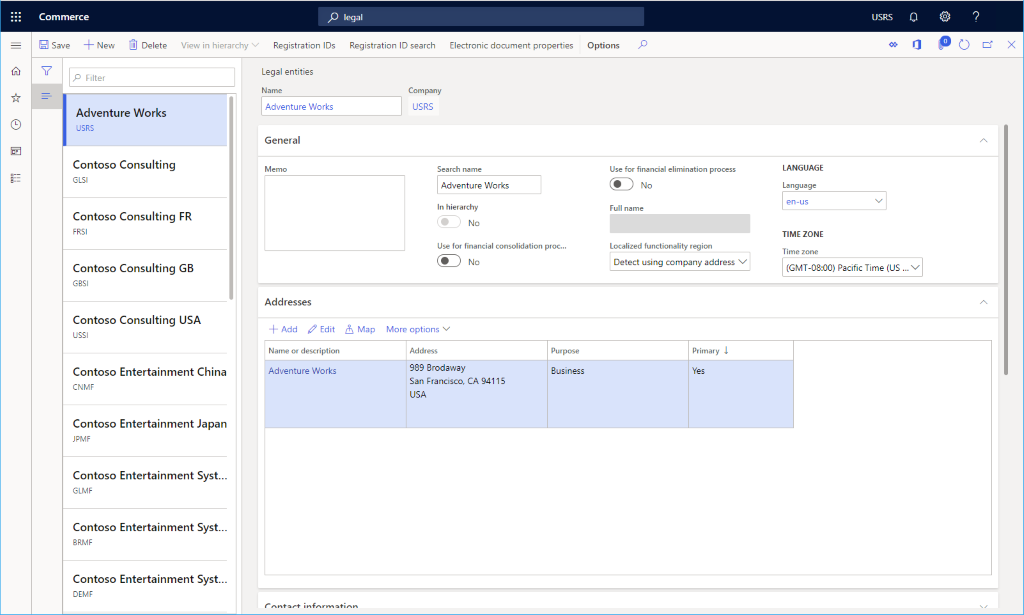The width and height of the screenshot is (1024, 615).
Task: Expand More options in Addresses
Action: 418,329
